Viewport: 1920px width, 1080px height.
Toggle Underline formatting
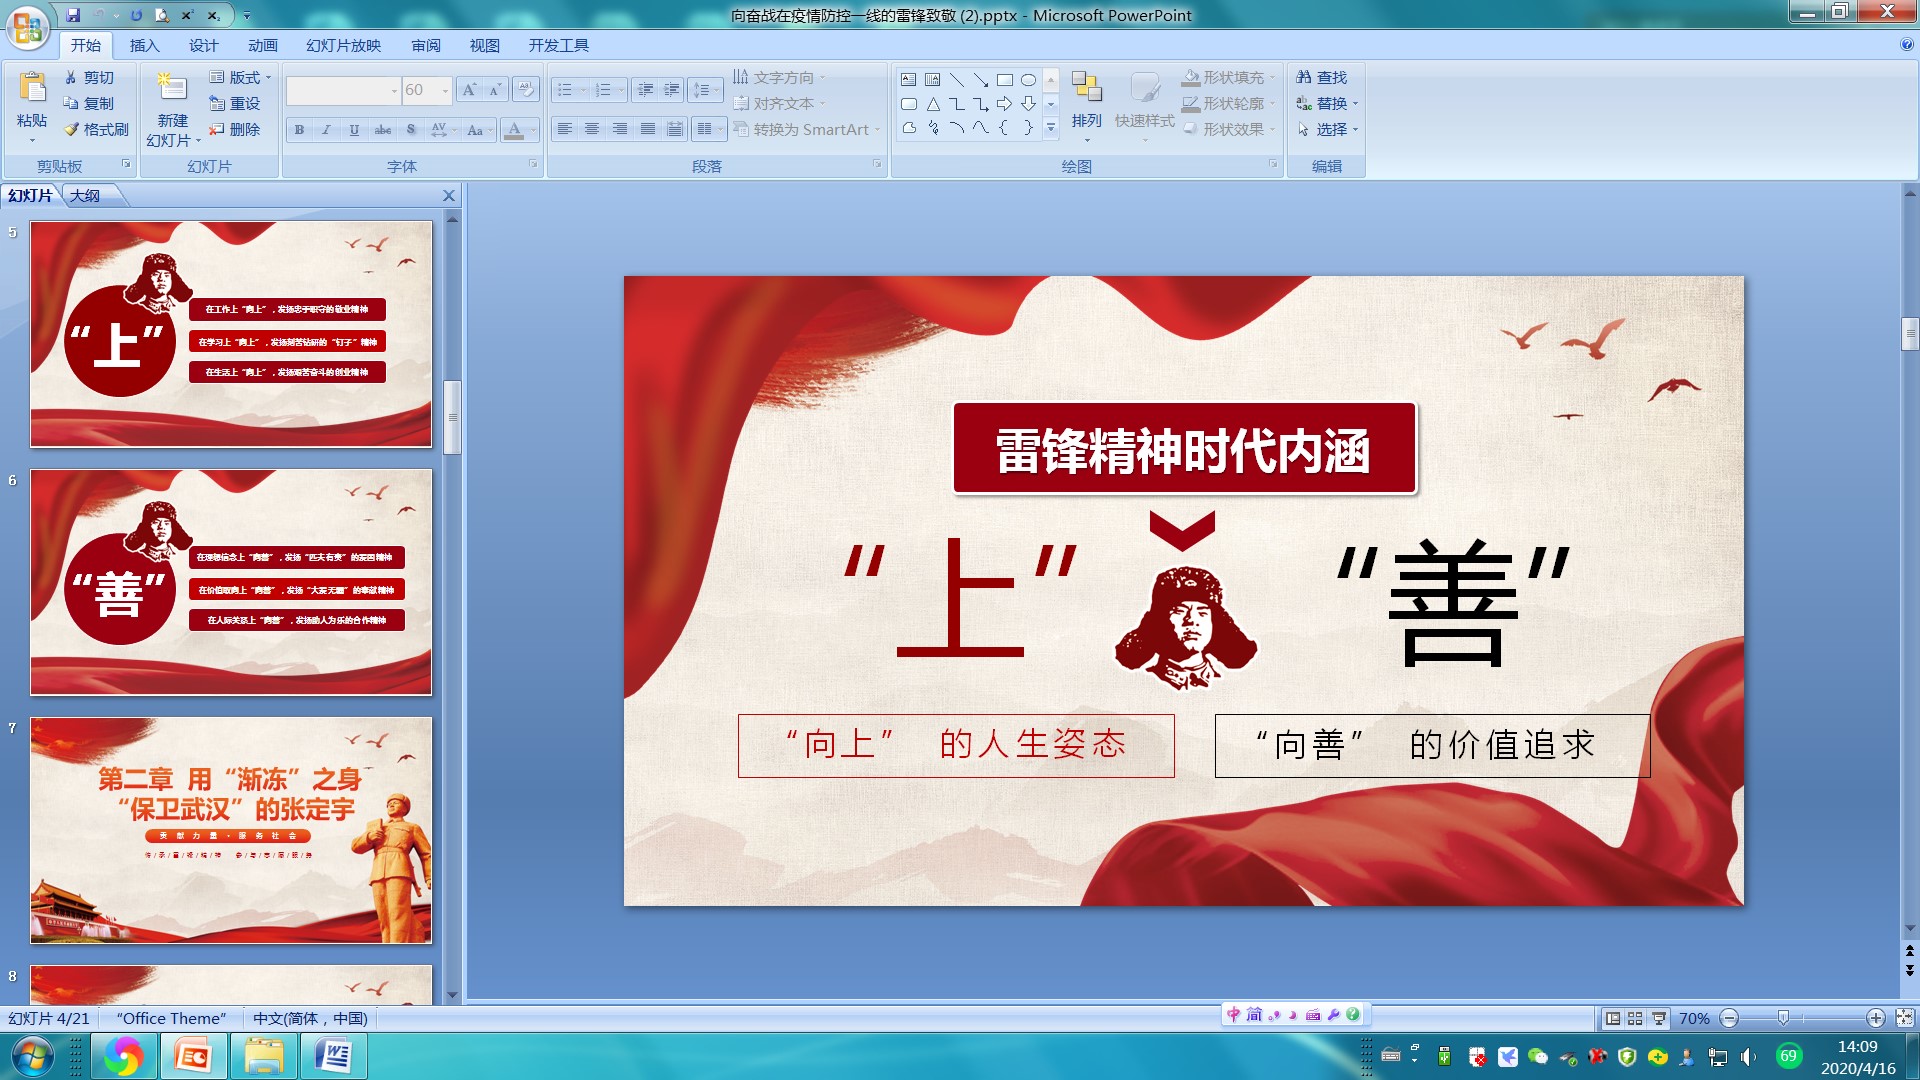pyautogui.click(x=354, y=129)
